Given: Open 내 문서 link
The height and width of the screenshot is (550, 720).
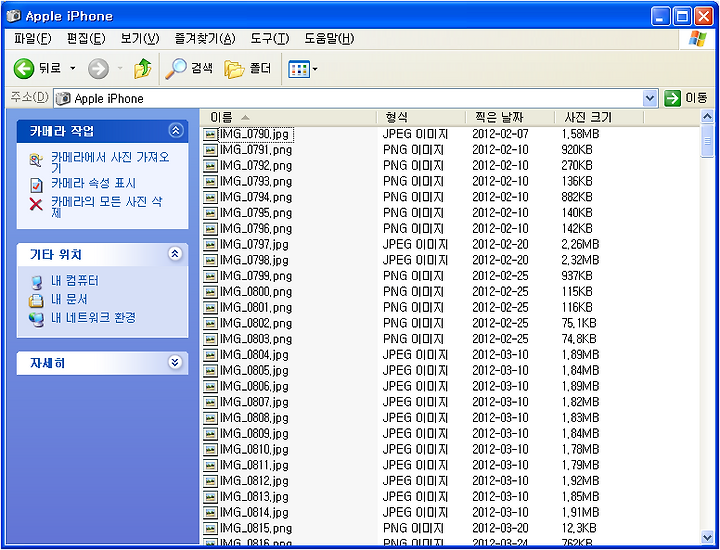Looking at the screenshot, I should click(x=69, y=299).
